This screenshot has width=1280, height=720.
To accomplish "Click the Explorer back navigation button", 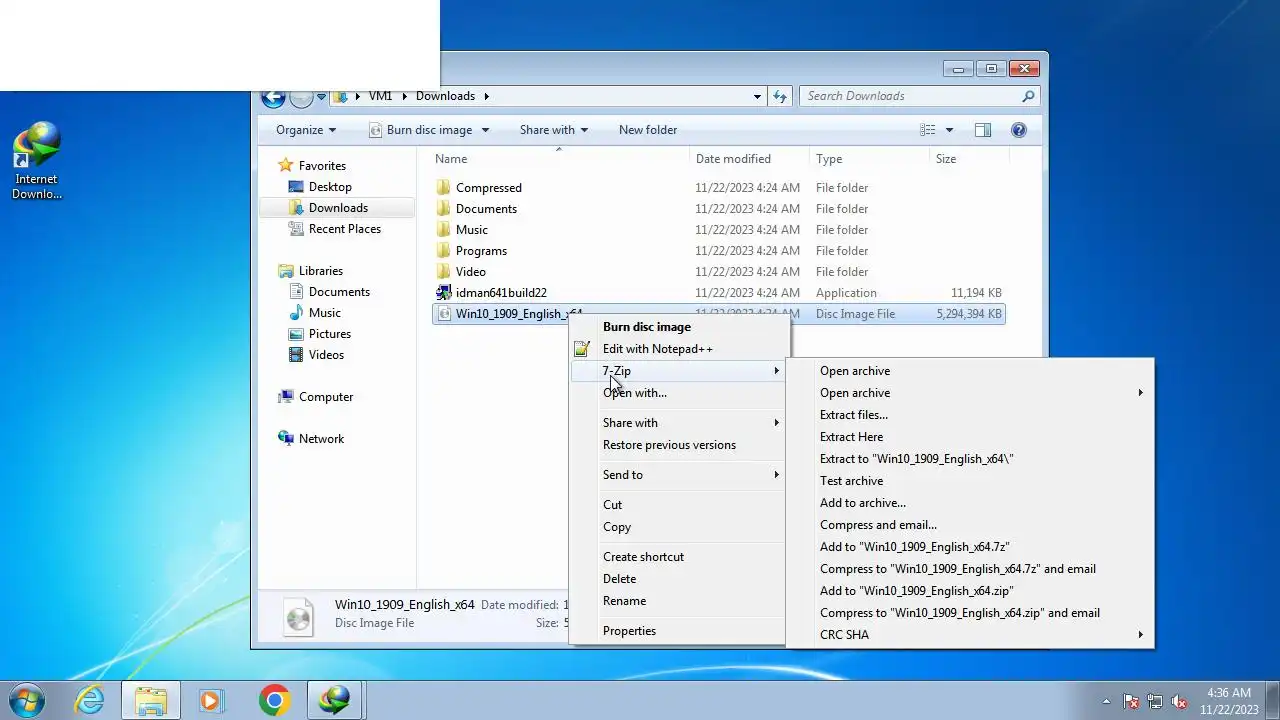I will tap(273, 97).
